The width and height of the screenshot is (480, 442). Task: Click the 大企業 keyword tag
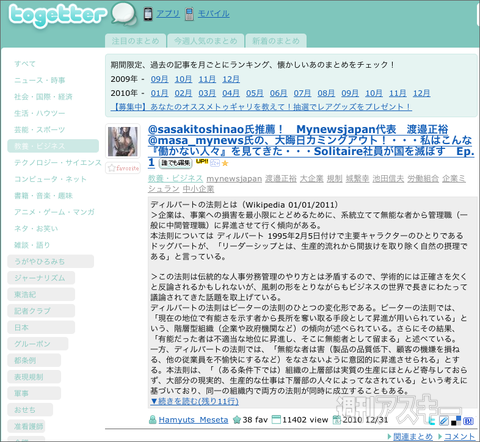pos(312,179)
